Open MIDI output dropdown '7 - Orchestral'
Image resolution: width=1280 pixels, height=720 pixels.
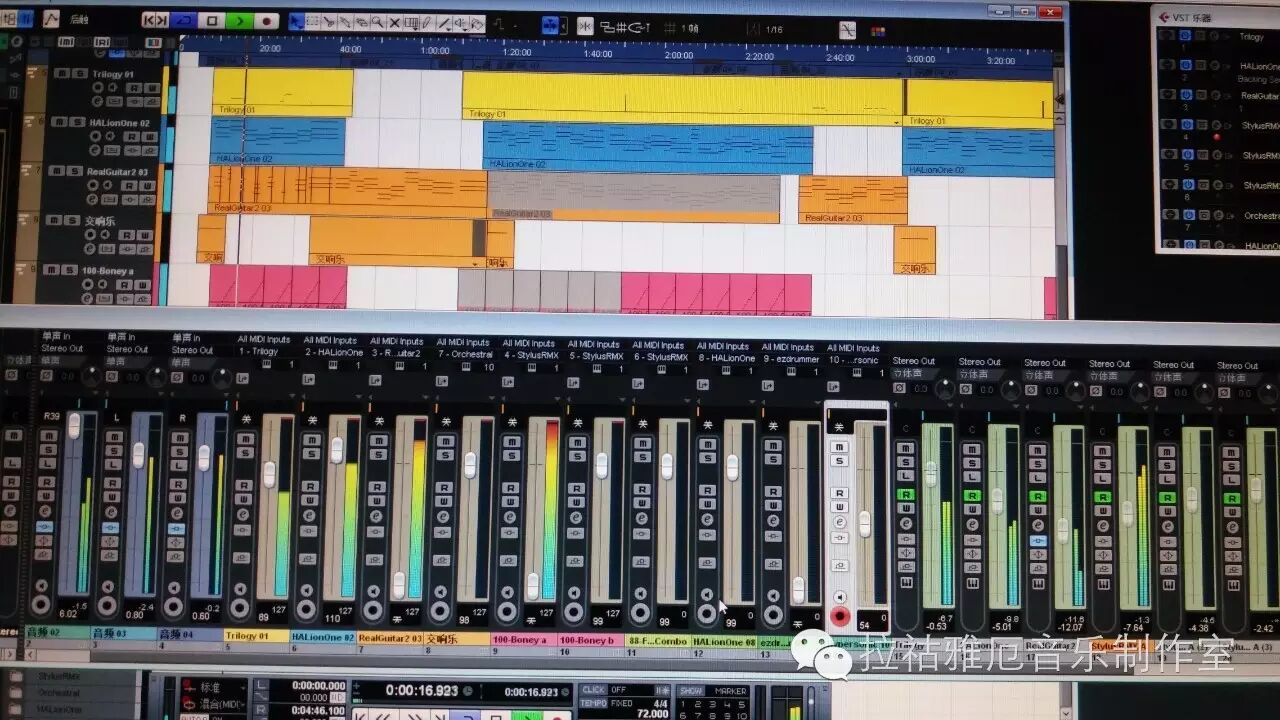[466, 355]
